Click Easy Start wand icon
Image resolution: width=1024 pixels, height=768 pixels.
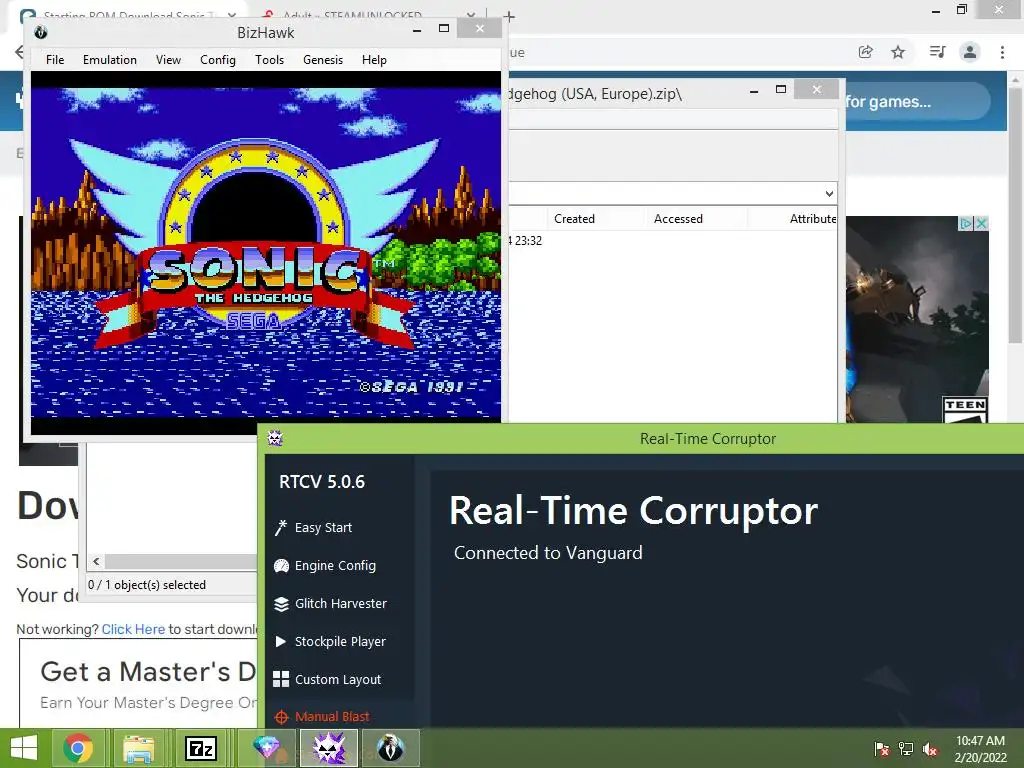tap(281, 527)
